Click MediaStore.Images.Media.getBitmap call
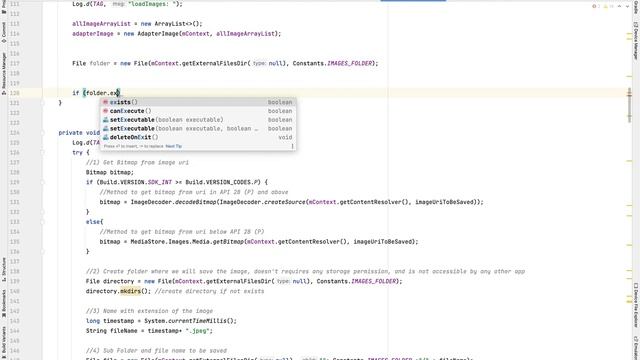The height and width of the screenshot is (360, 640). click(187, 242)
